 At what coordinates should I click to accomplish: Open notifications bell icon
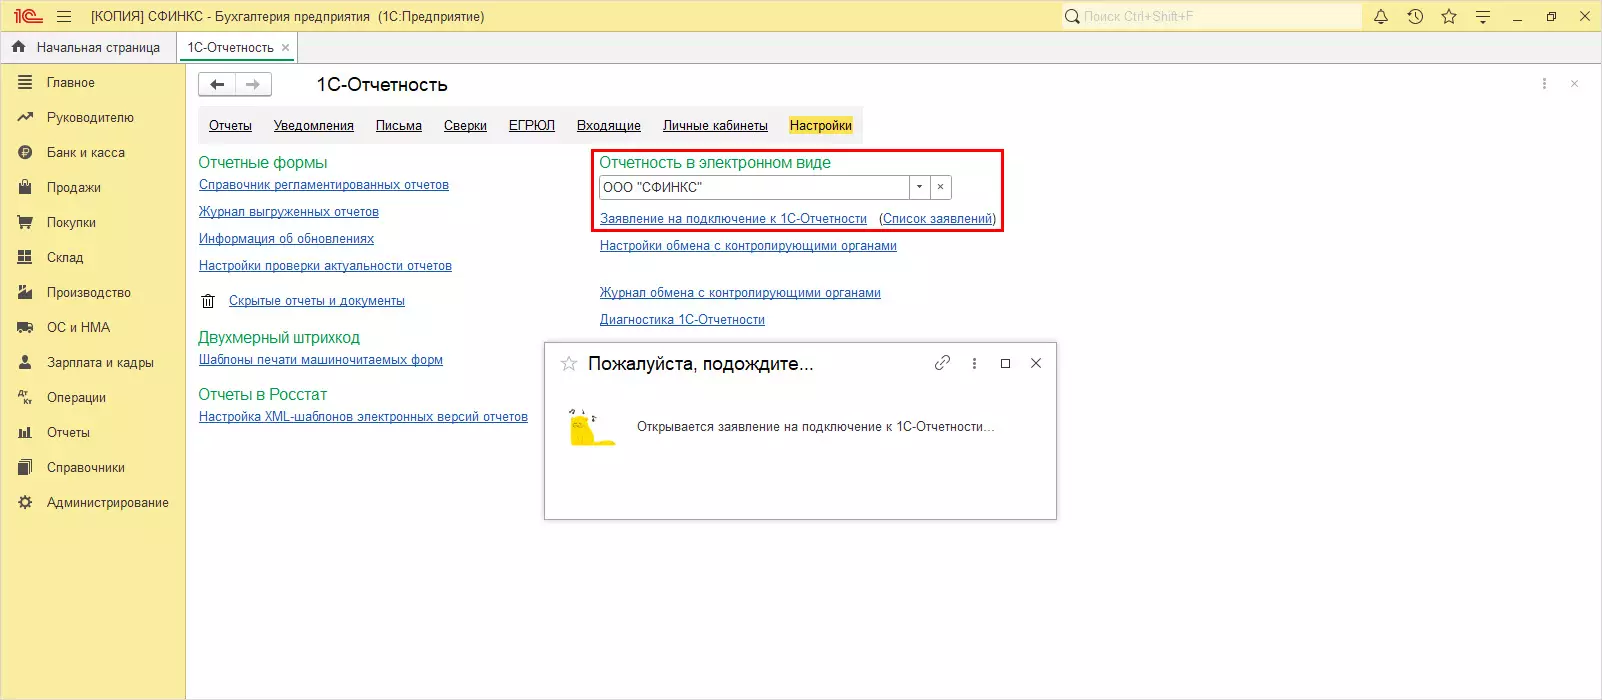[1381, 17]
